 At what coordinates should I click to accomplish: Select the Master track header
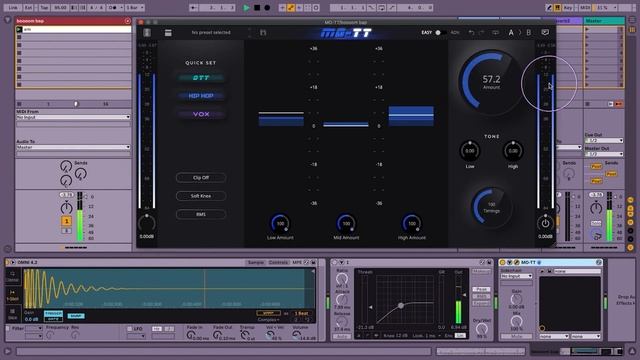click(604, 21)
